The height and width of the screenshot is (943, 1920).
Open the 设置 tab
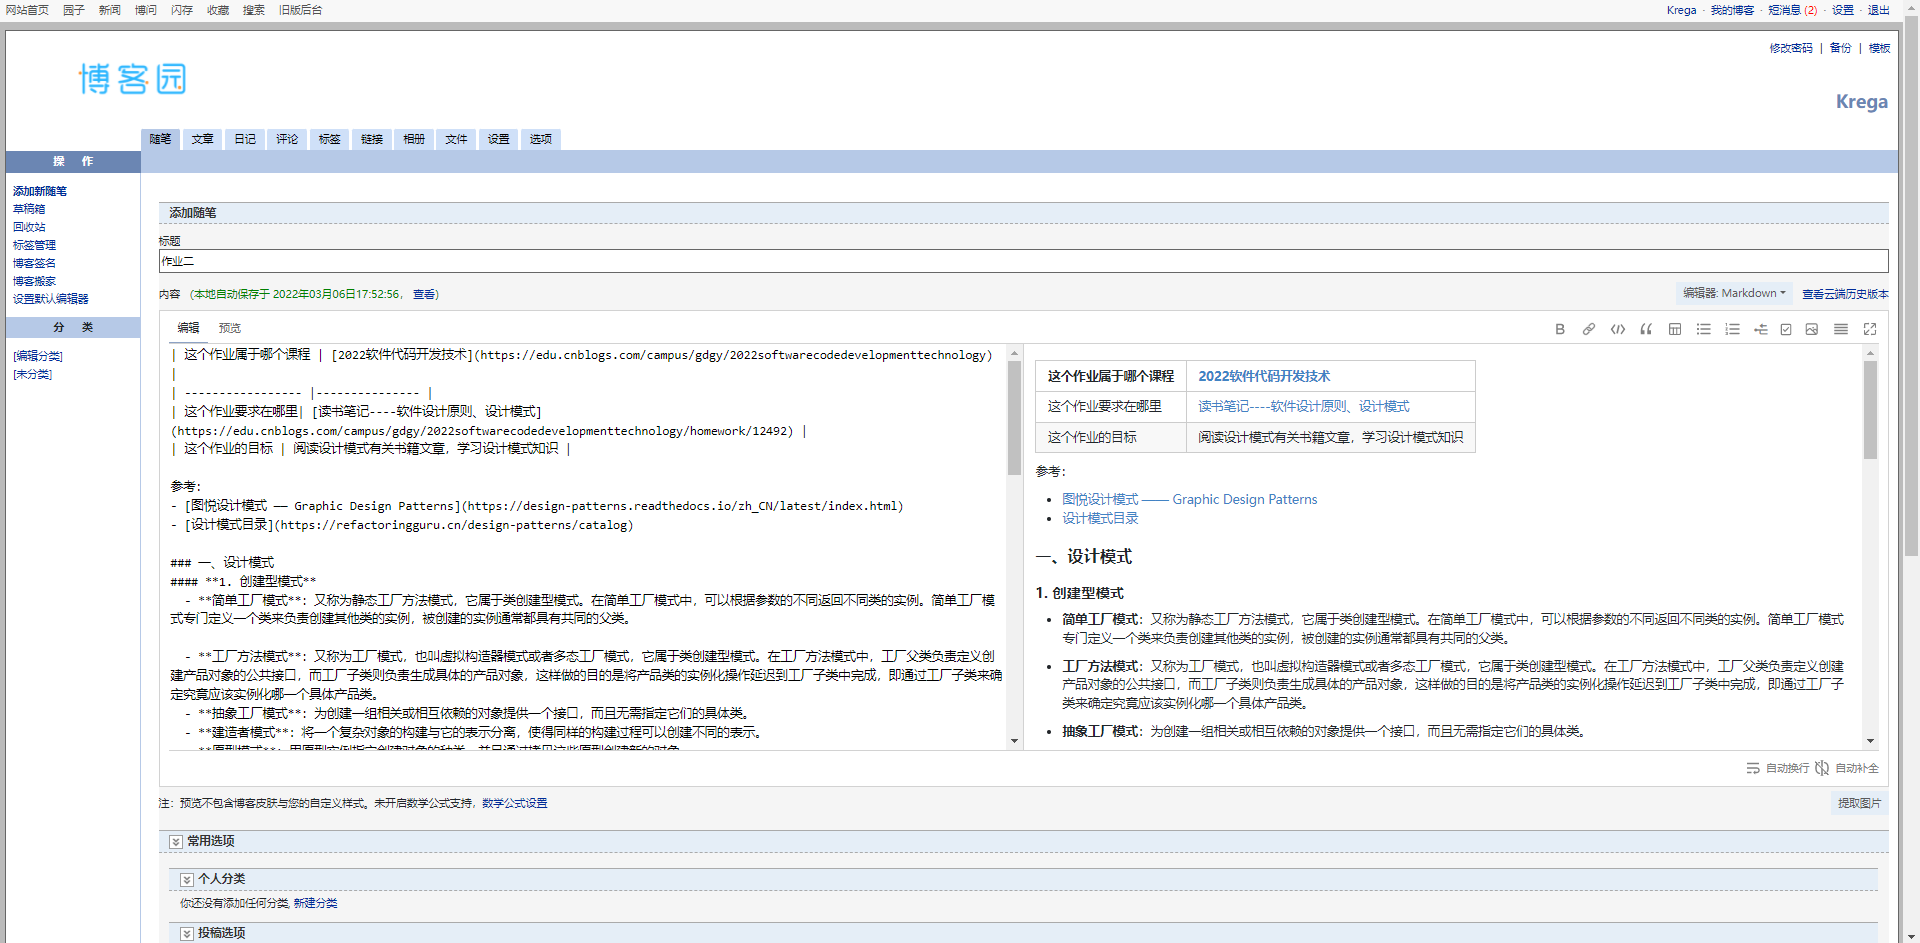pos(499,139)
